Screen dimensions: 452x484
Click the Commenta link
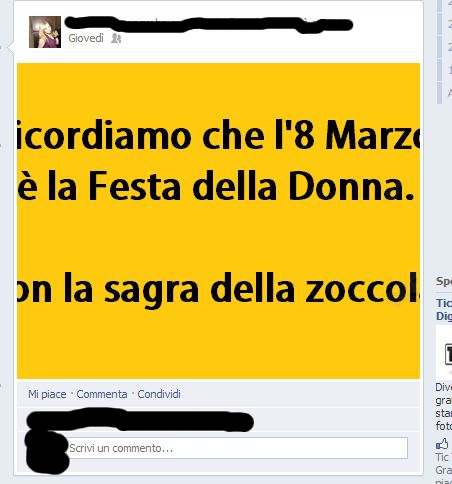pos(102,394)
